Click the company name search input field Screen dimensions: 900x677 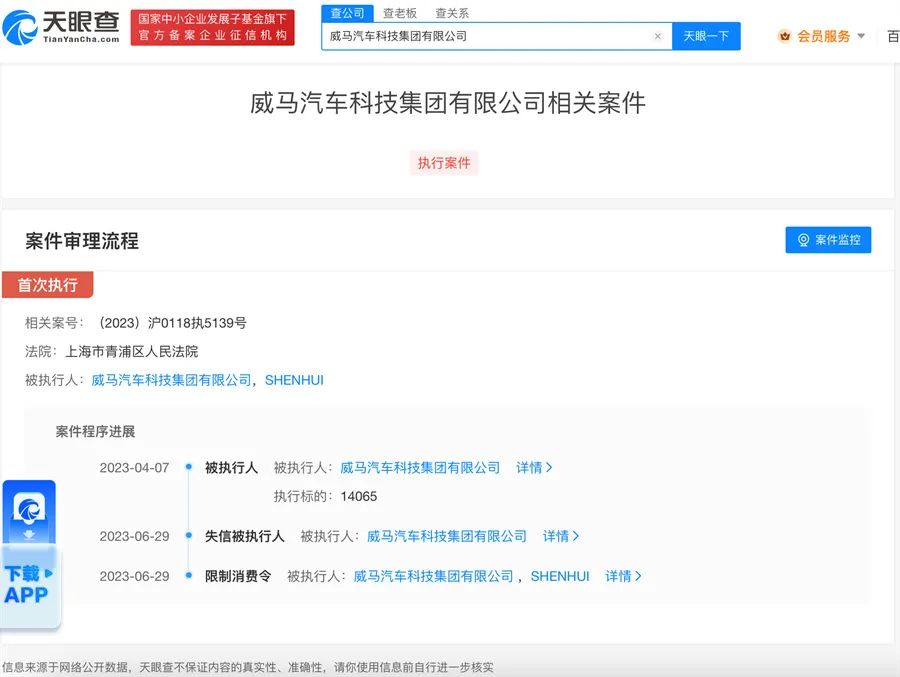tap(485, 36)
